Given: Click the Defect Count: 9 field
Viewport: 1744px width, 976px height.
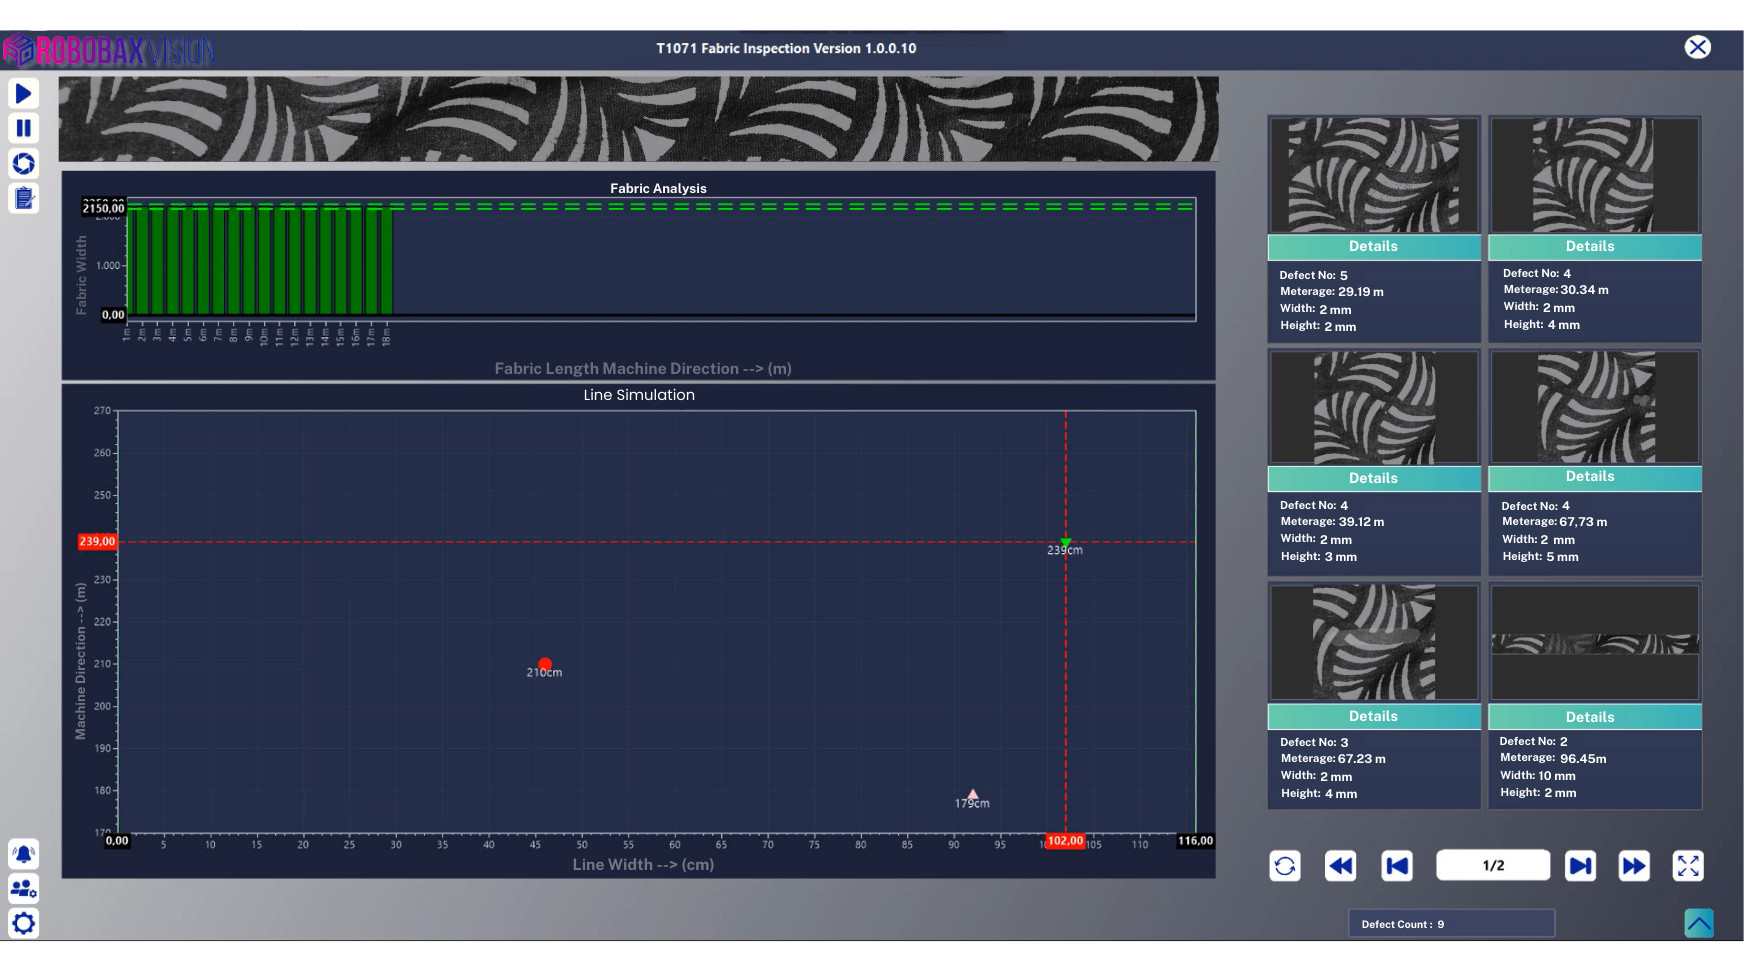Looking at the screenshot, I should [x=1451, y=924].
